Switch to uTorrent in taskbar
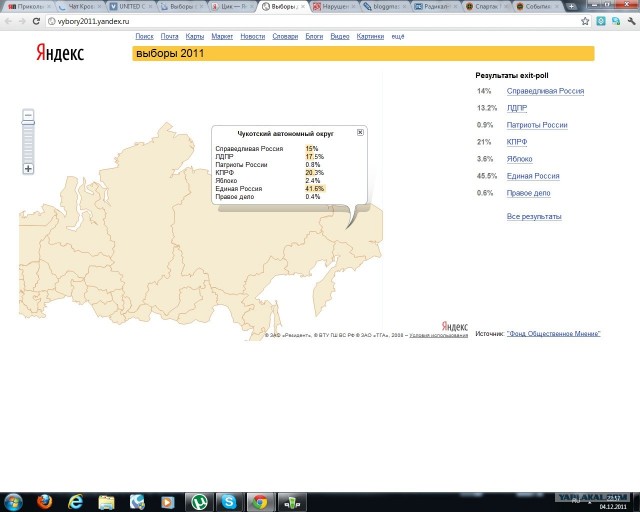The height and width of the screenshot is (512, 640). [x=199, y=502]
